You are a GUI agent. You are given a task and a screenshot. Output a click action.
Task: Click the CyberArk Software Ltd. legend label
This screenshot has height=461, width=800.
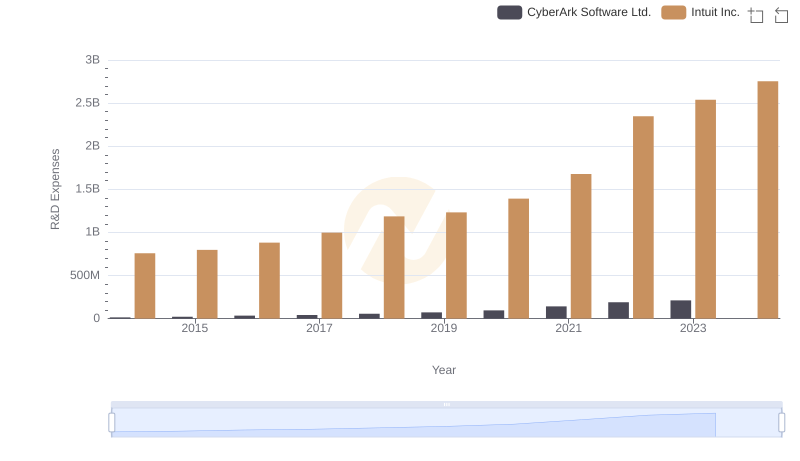click(589, 13)
